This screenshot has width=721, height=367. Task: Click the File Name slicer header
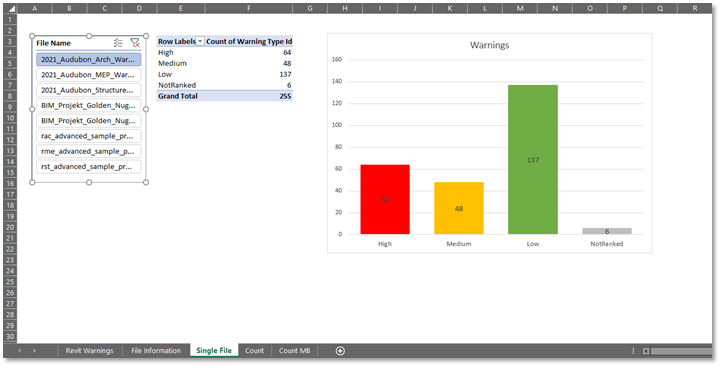pyautogui.click(x=53, y=43)
